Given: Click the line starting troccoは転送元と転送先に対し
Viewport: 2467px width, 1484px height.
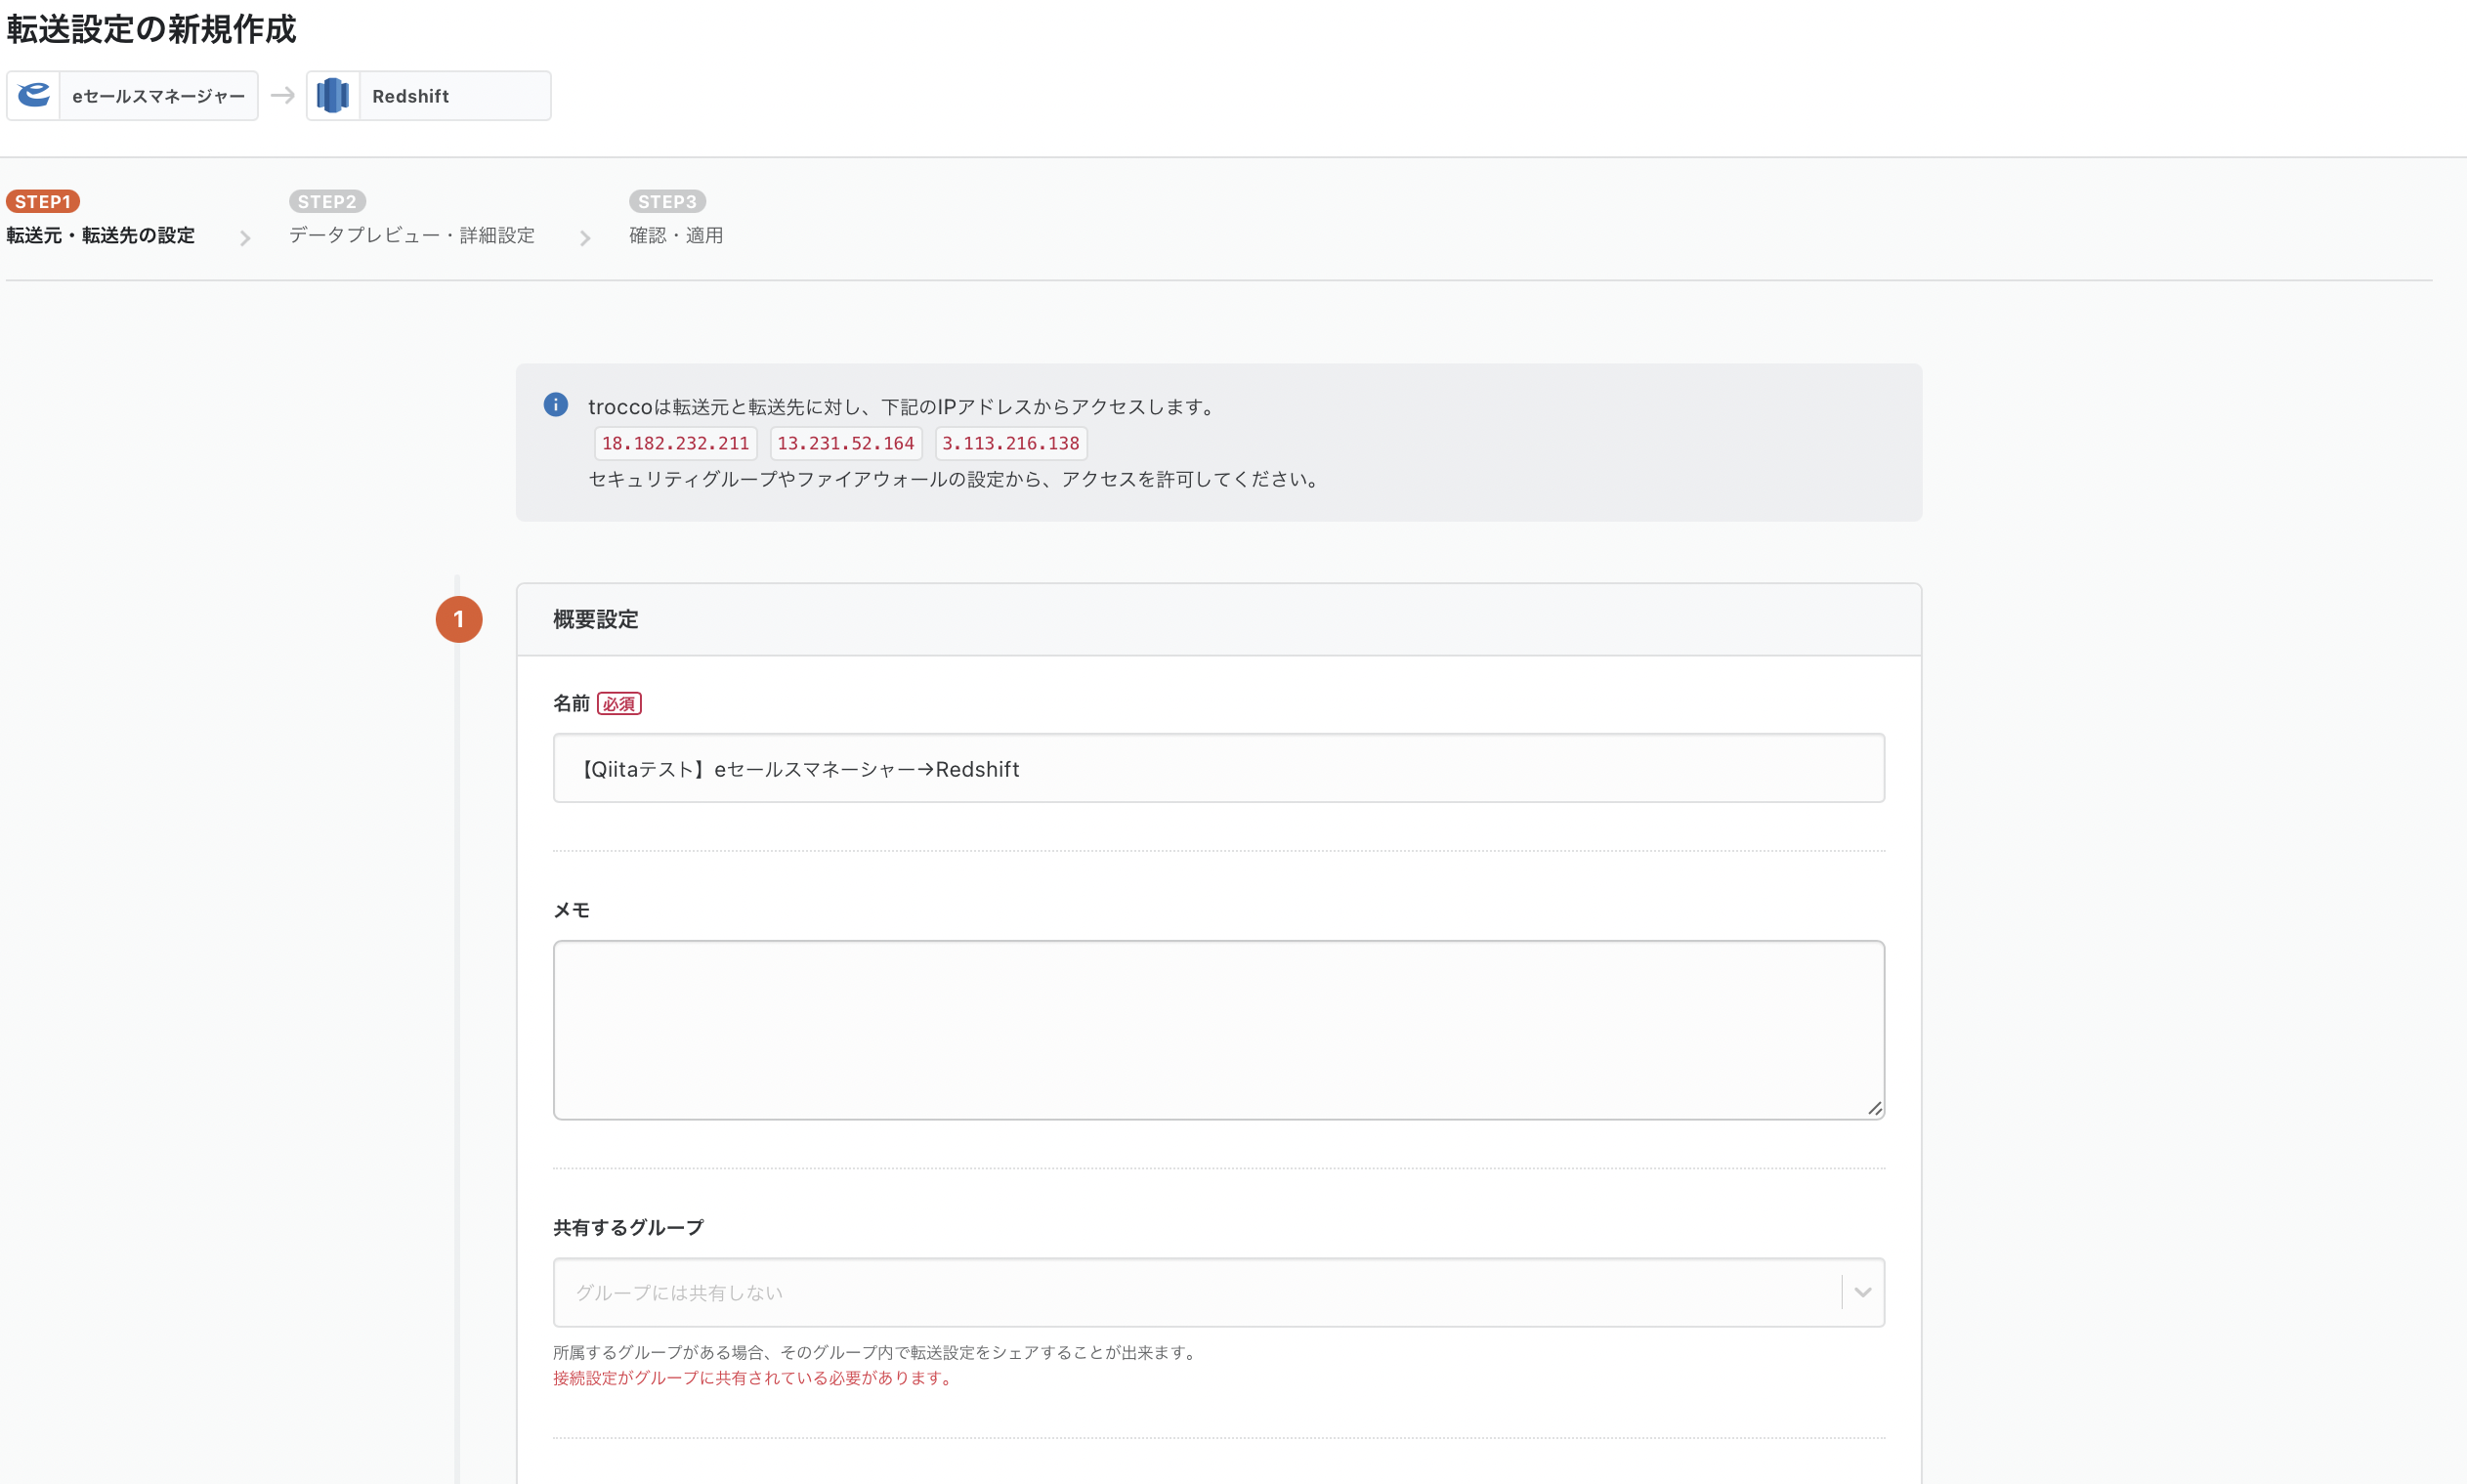Looking at the screenshot, I should (x=904, y=407).
